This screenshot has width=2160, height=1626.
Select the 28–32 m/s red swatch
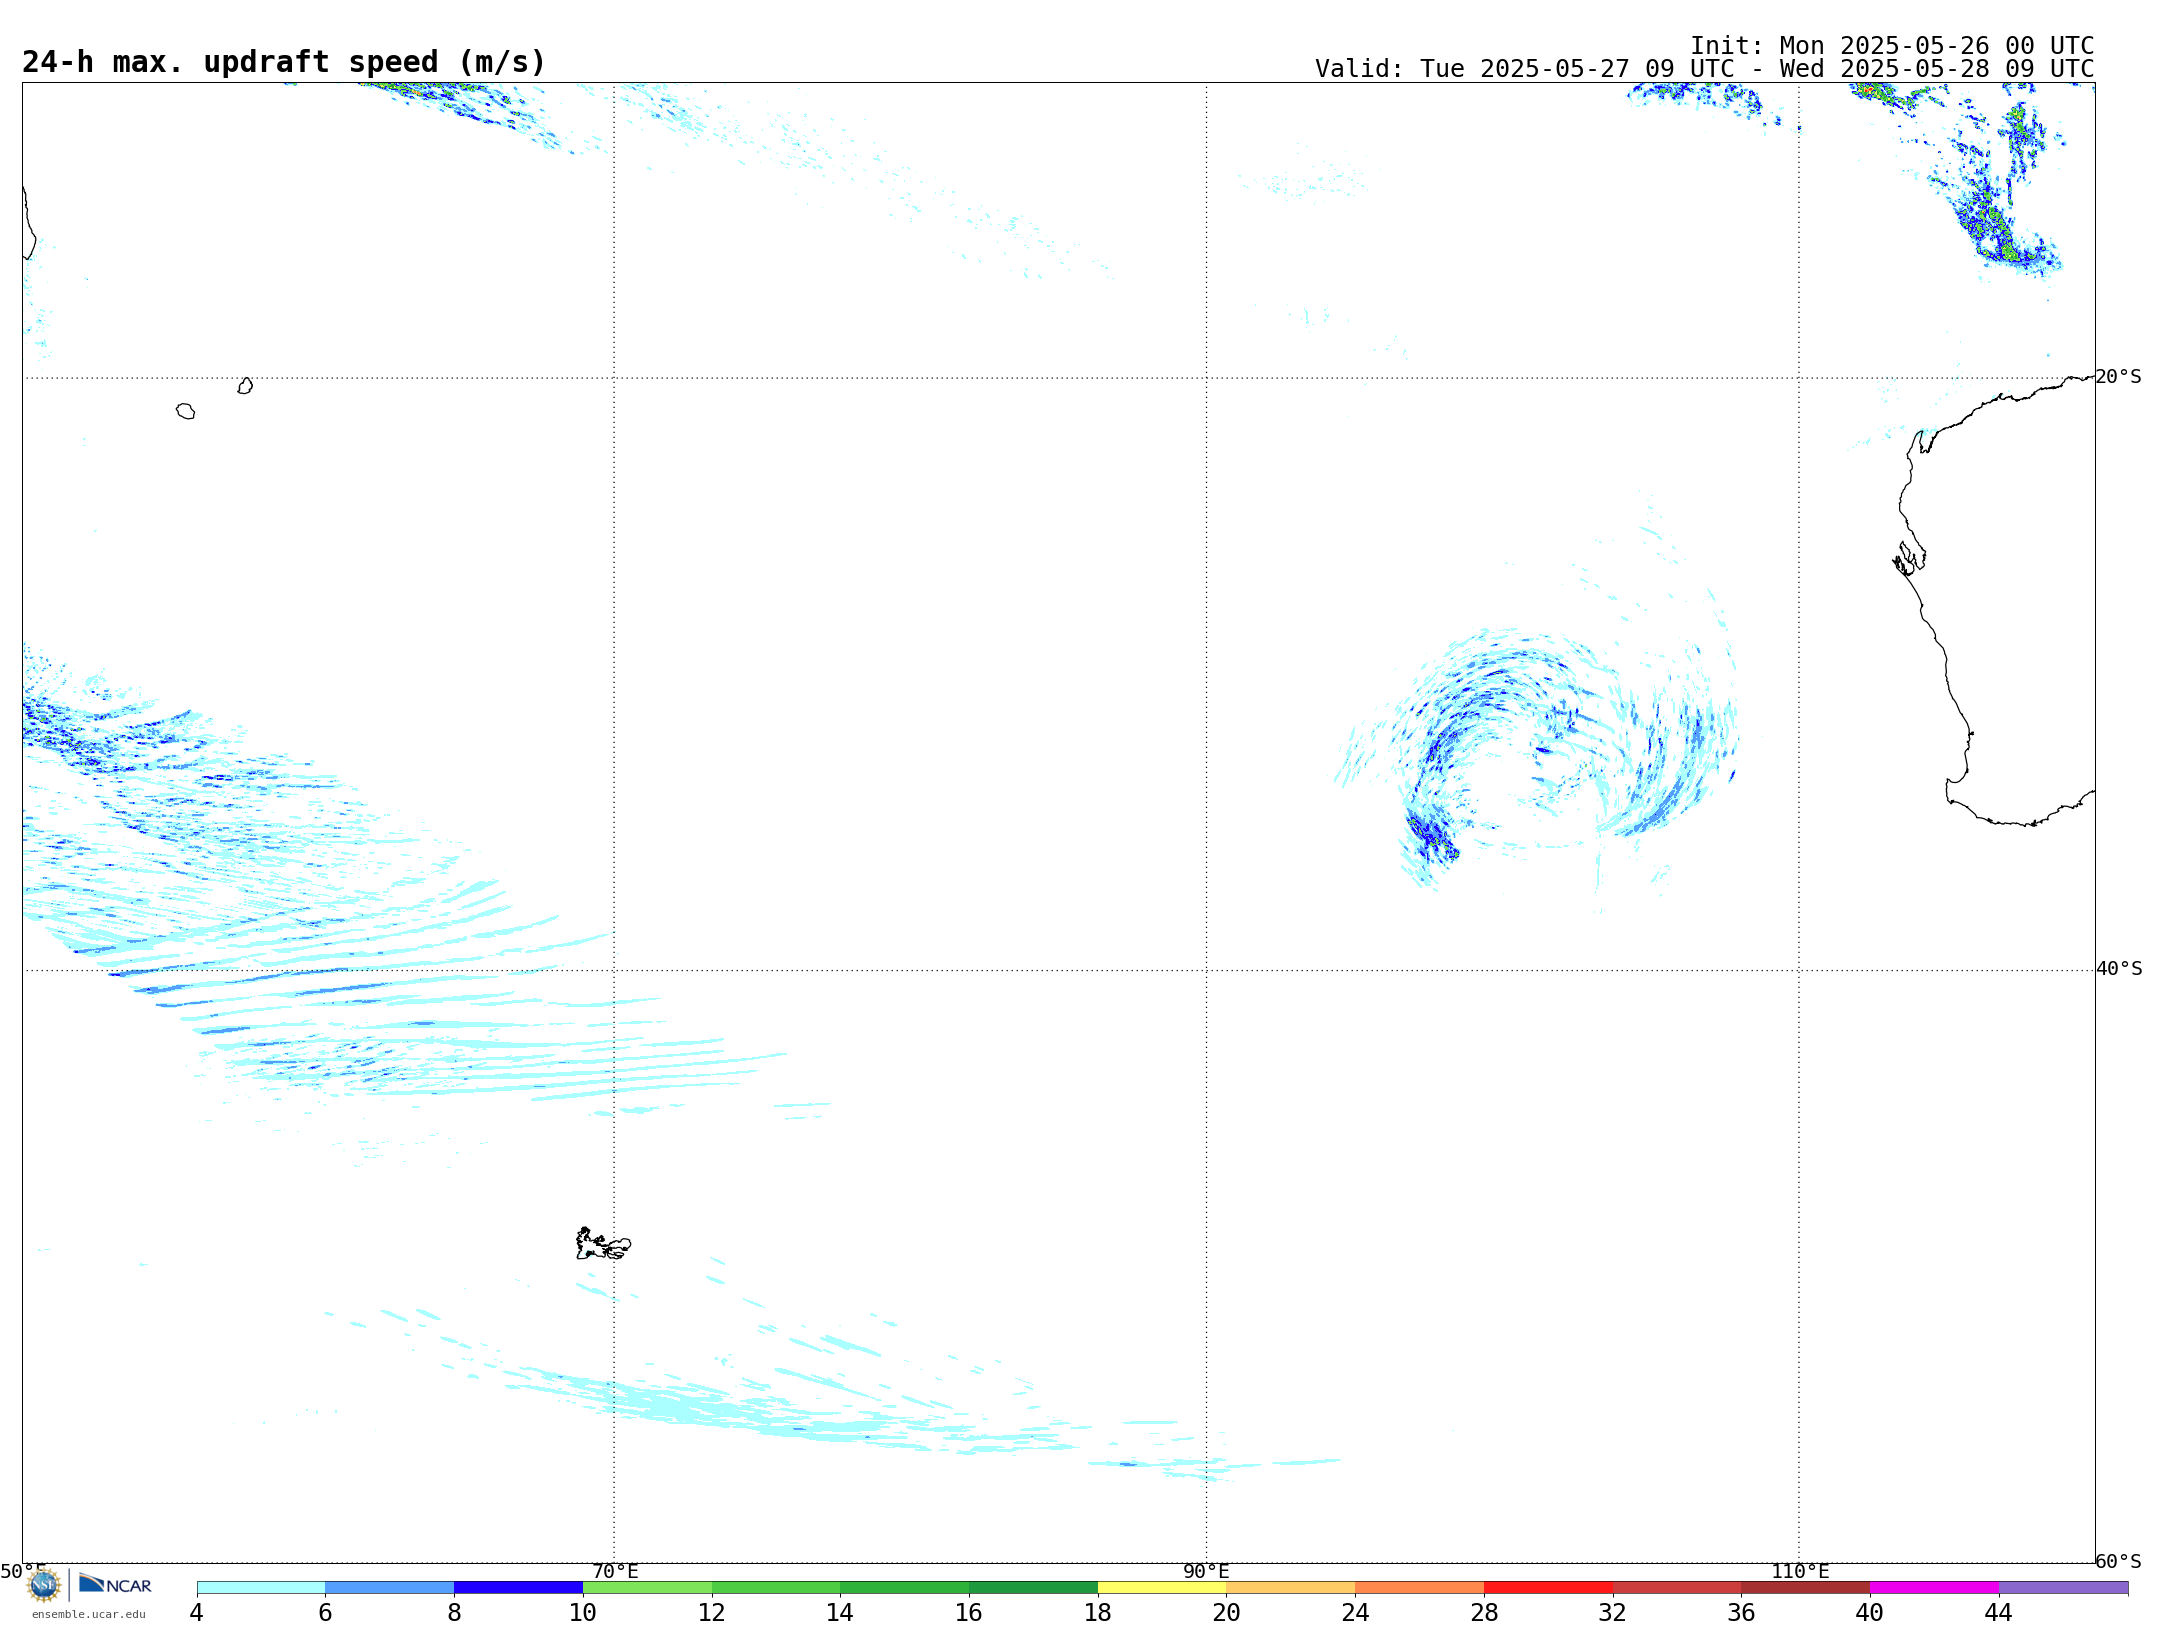coord(1548,1588)
